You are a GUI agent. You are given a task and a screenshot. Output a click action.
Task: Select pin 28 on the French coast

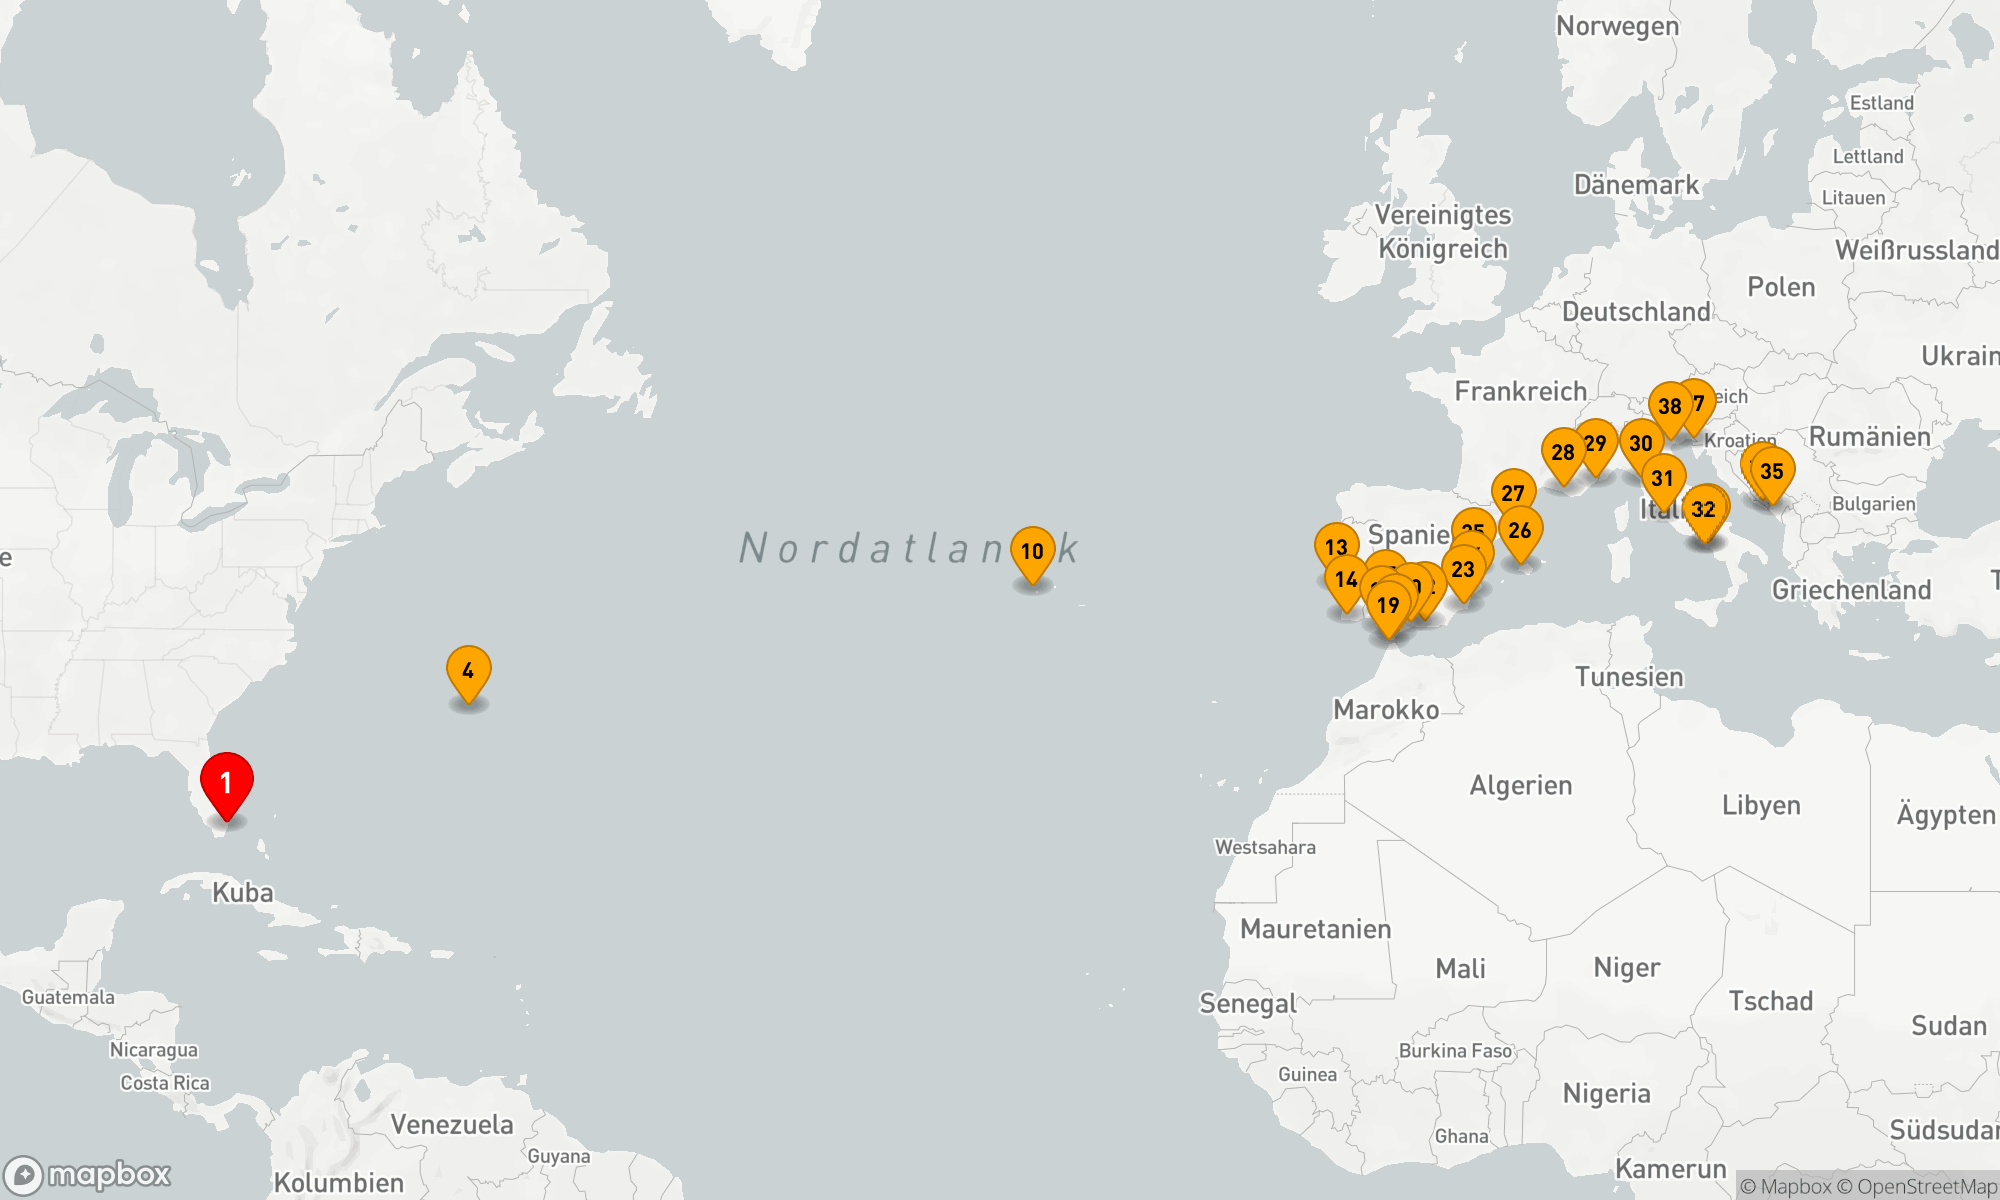(1563, 452)
